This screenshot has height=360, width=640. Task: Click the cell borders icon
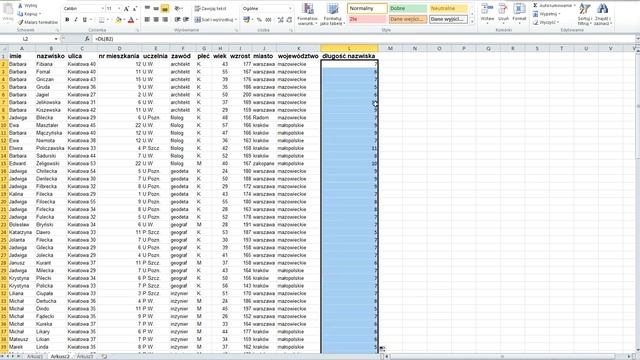[x=101, y=20]
